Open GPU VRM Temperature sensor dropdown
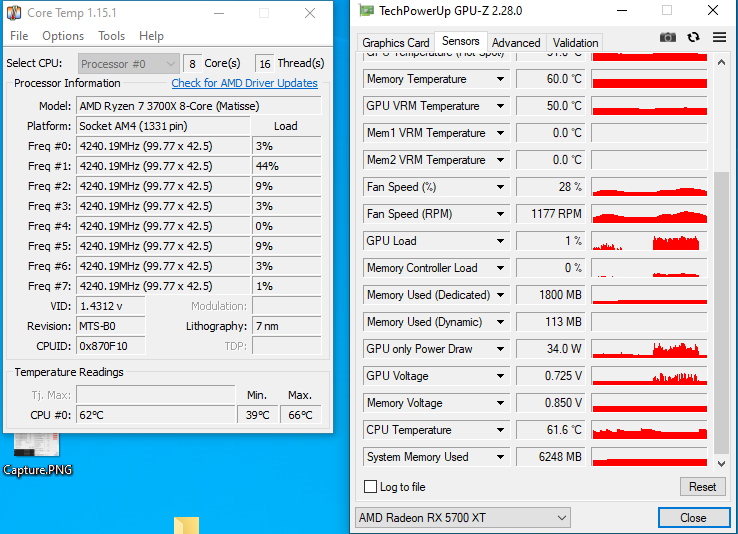Image resolution: width=738 pixels, height=534 pixels. (500, 106)
